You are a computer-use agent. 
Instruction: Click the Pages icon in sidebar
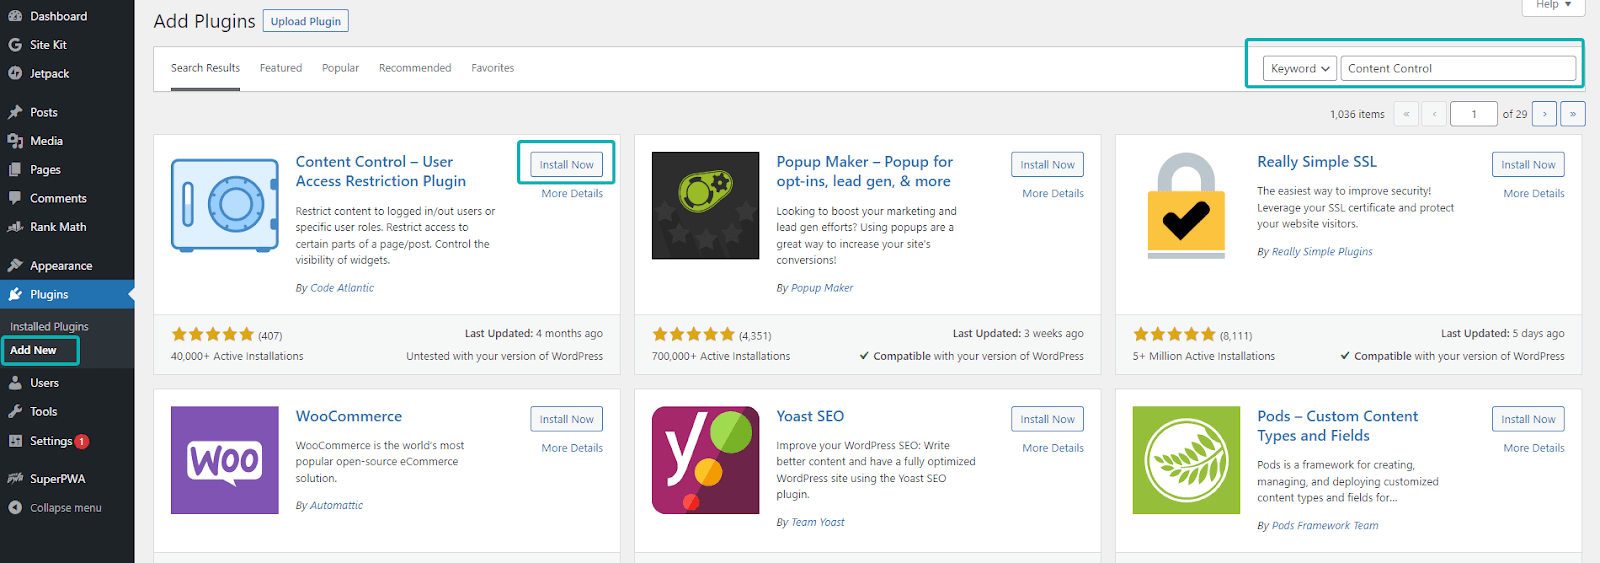point(15,170)
